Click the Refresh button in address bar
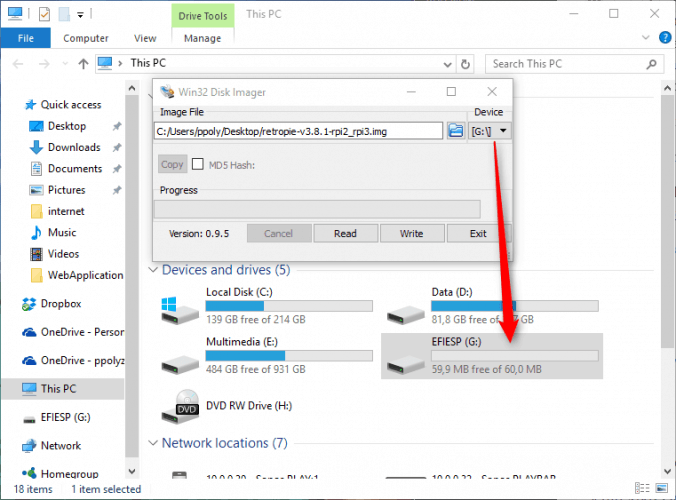Image resolution: width=676 pixels, height=500 pixels. (x=465, y=64)
